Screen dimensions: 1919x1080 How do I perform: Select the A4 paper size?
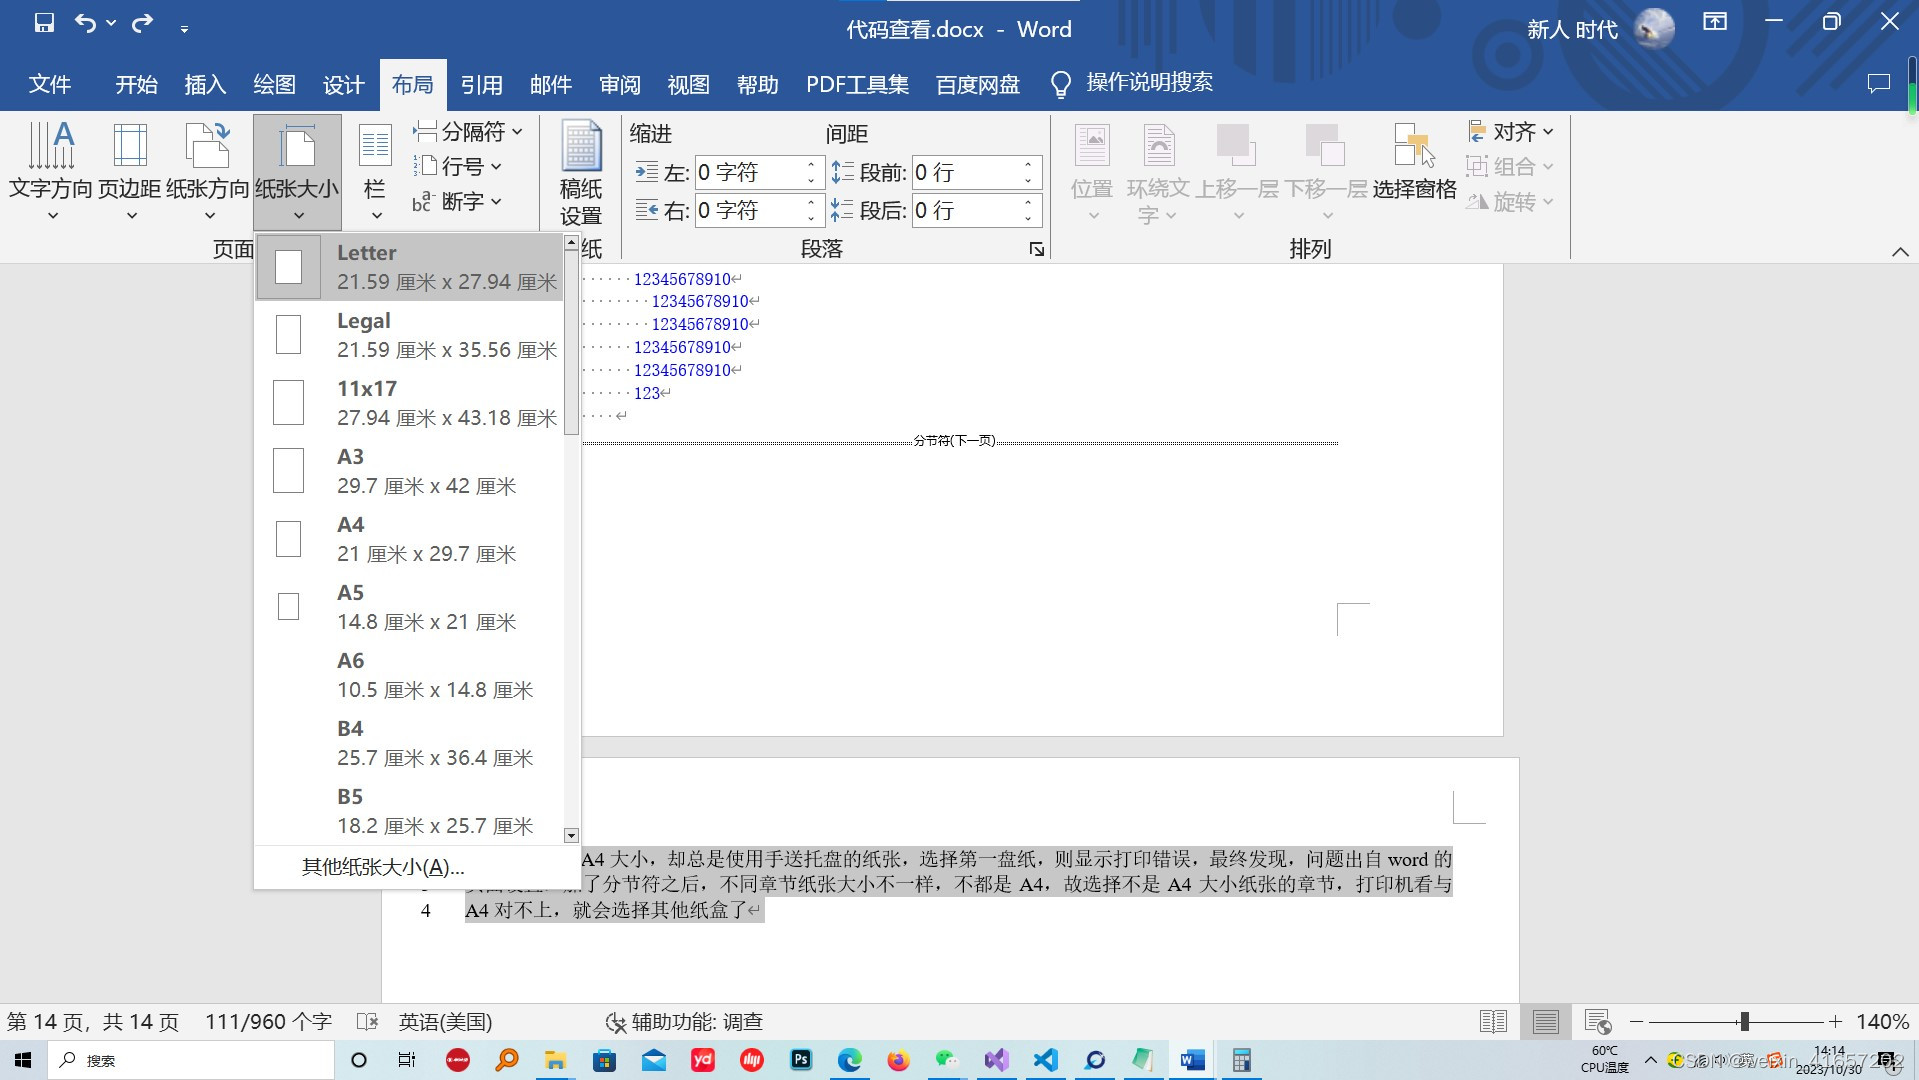click(409, 539)
